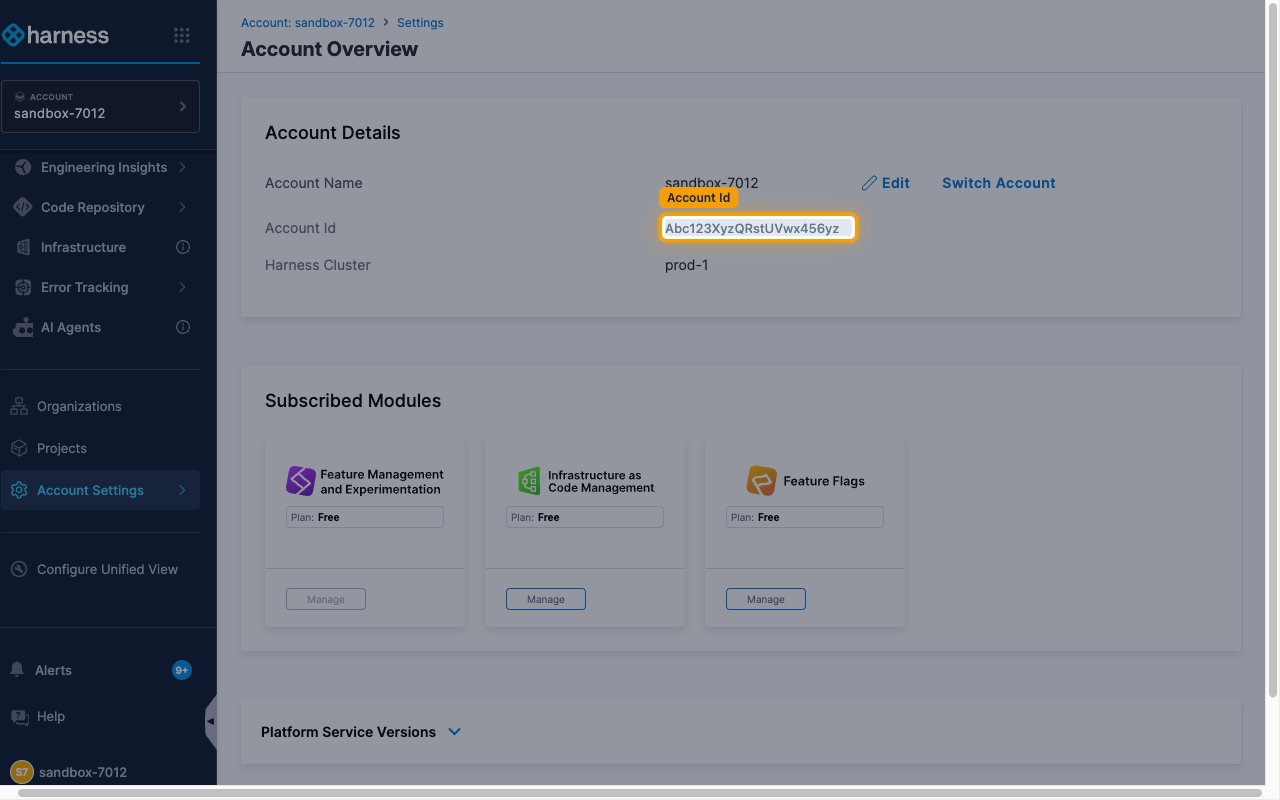Click the Account Overview page title
1280x800 pixels.
coord(330,49)
